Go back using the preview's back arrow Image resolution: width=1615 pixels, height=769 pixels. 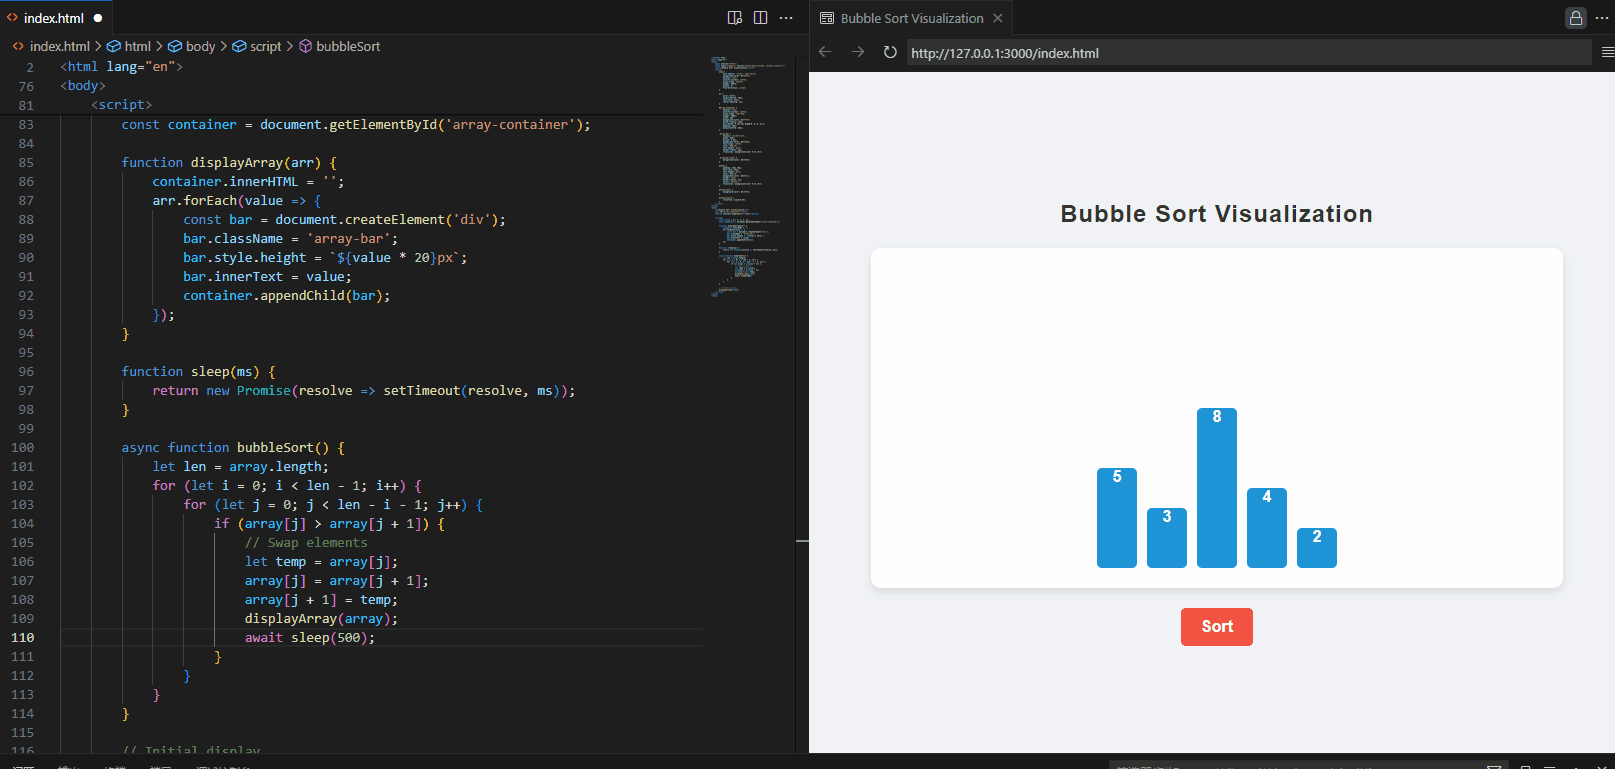[x=825, y=52]
